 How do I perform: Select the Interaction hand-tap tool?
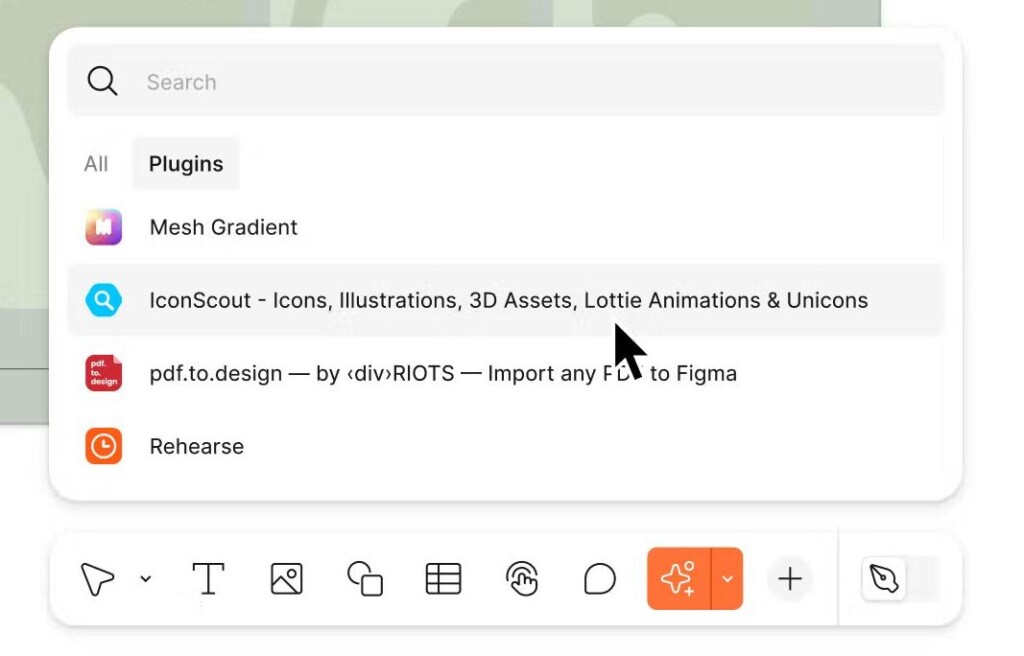coord(522,579)
